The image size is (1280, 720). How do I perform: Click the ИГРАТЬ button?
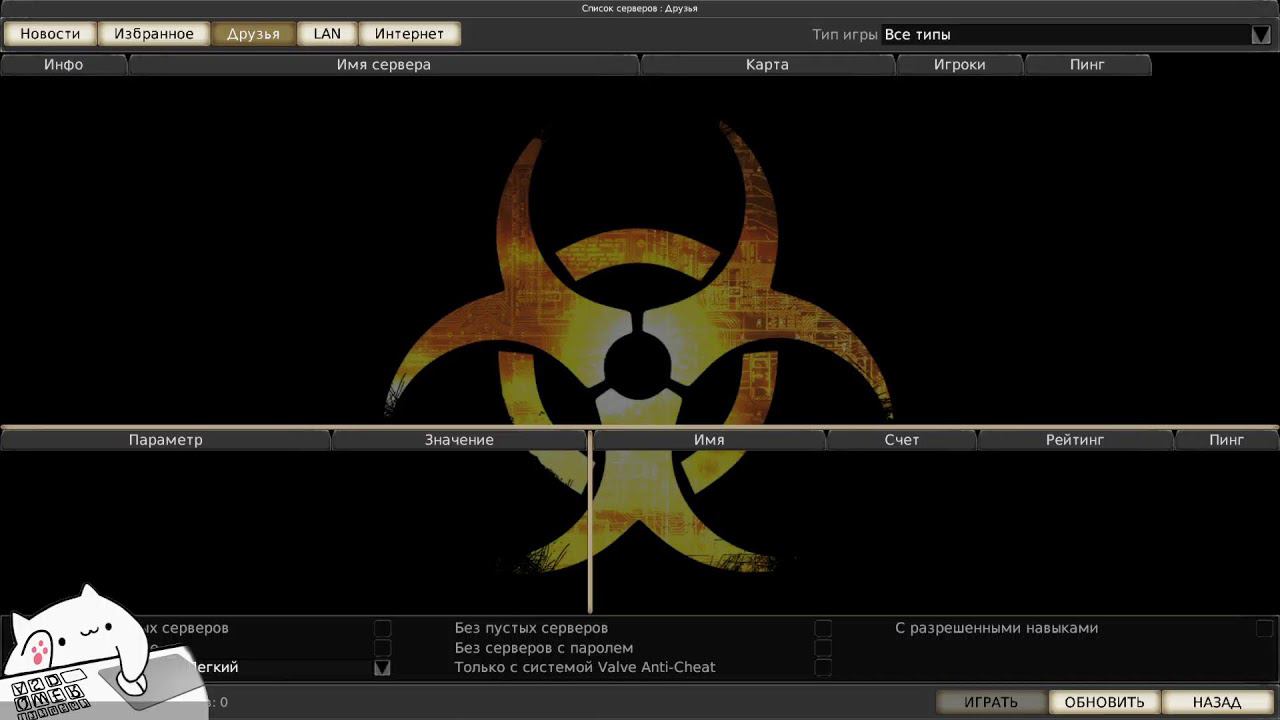coord(991,702)
